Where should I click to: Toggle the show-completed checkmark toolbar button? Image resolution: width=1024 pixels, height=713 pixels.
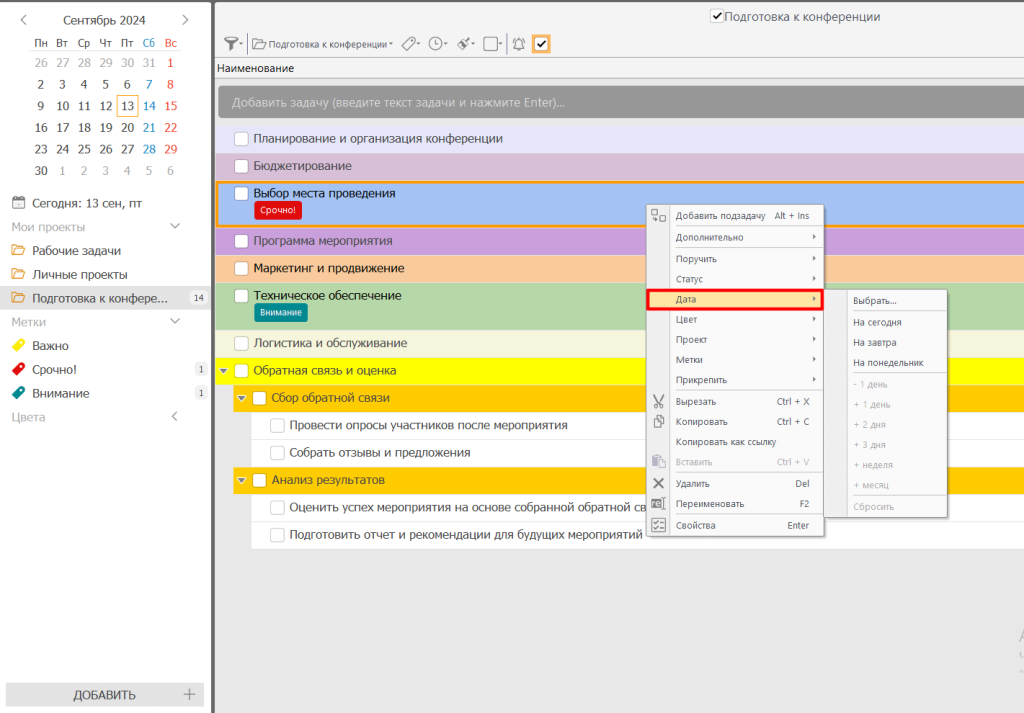(x=541, y=43)
